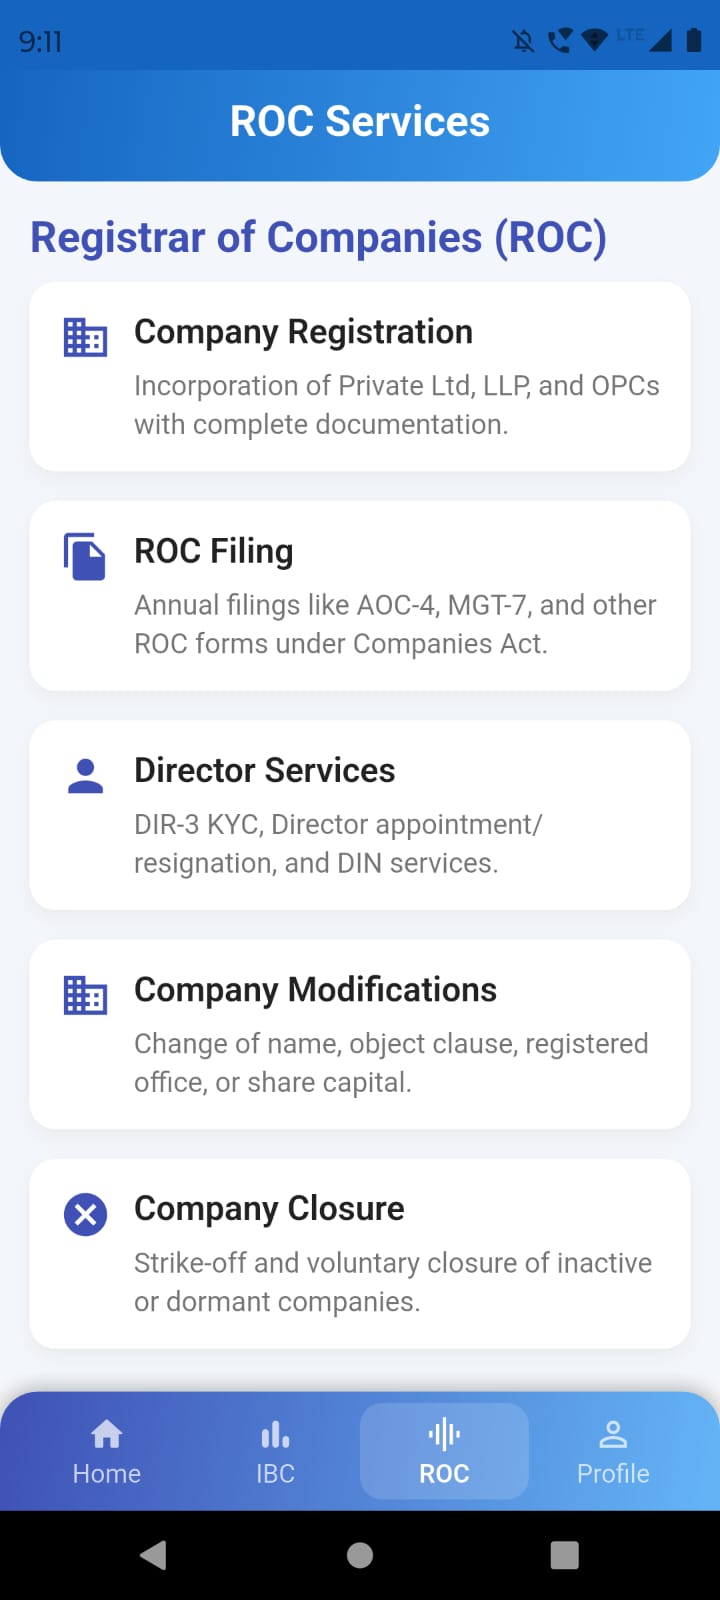Tap the Profile person outline icon
This screenshot has height=1600, width=720.
click(613, 1435)
